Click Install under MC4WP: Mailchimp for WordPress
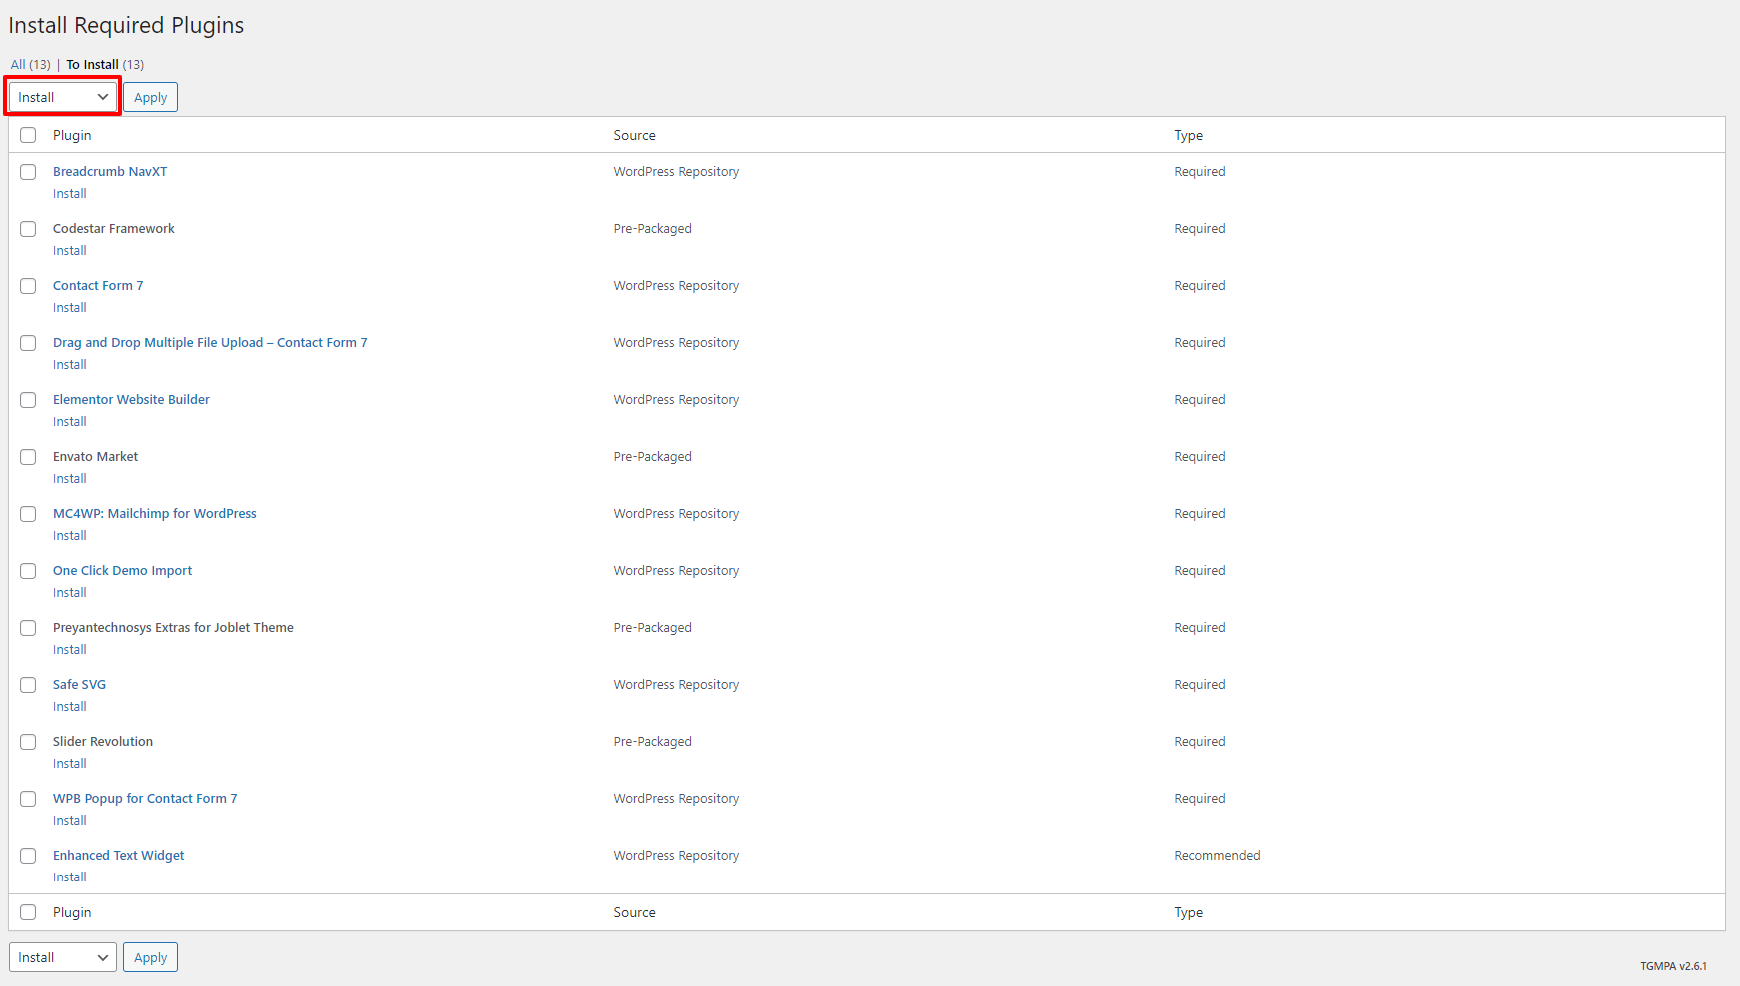The image size is (1740, 986). (x=70, y=536)
